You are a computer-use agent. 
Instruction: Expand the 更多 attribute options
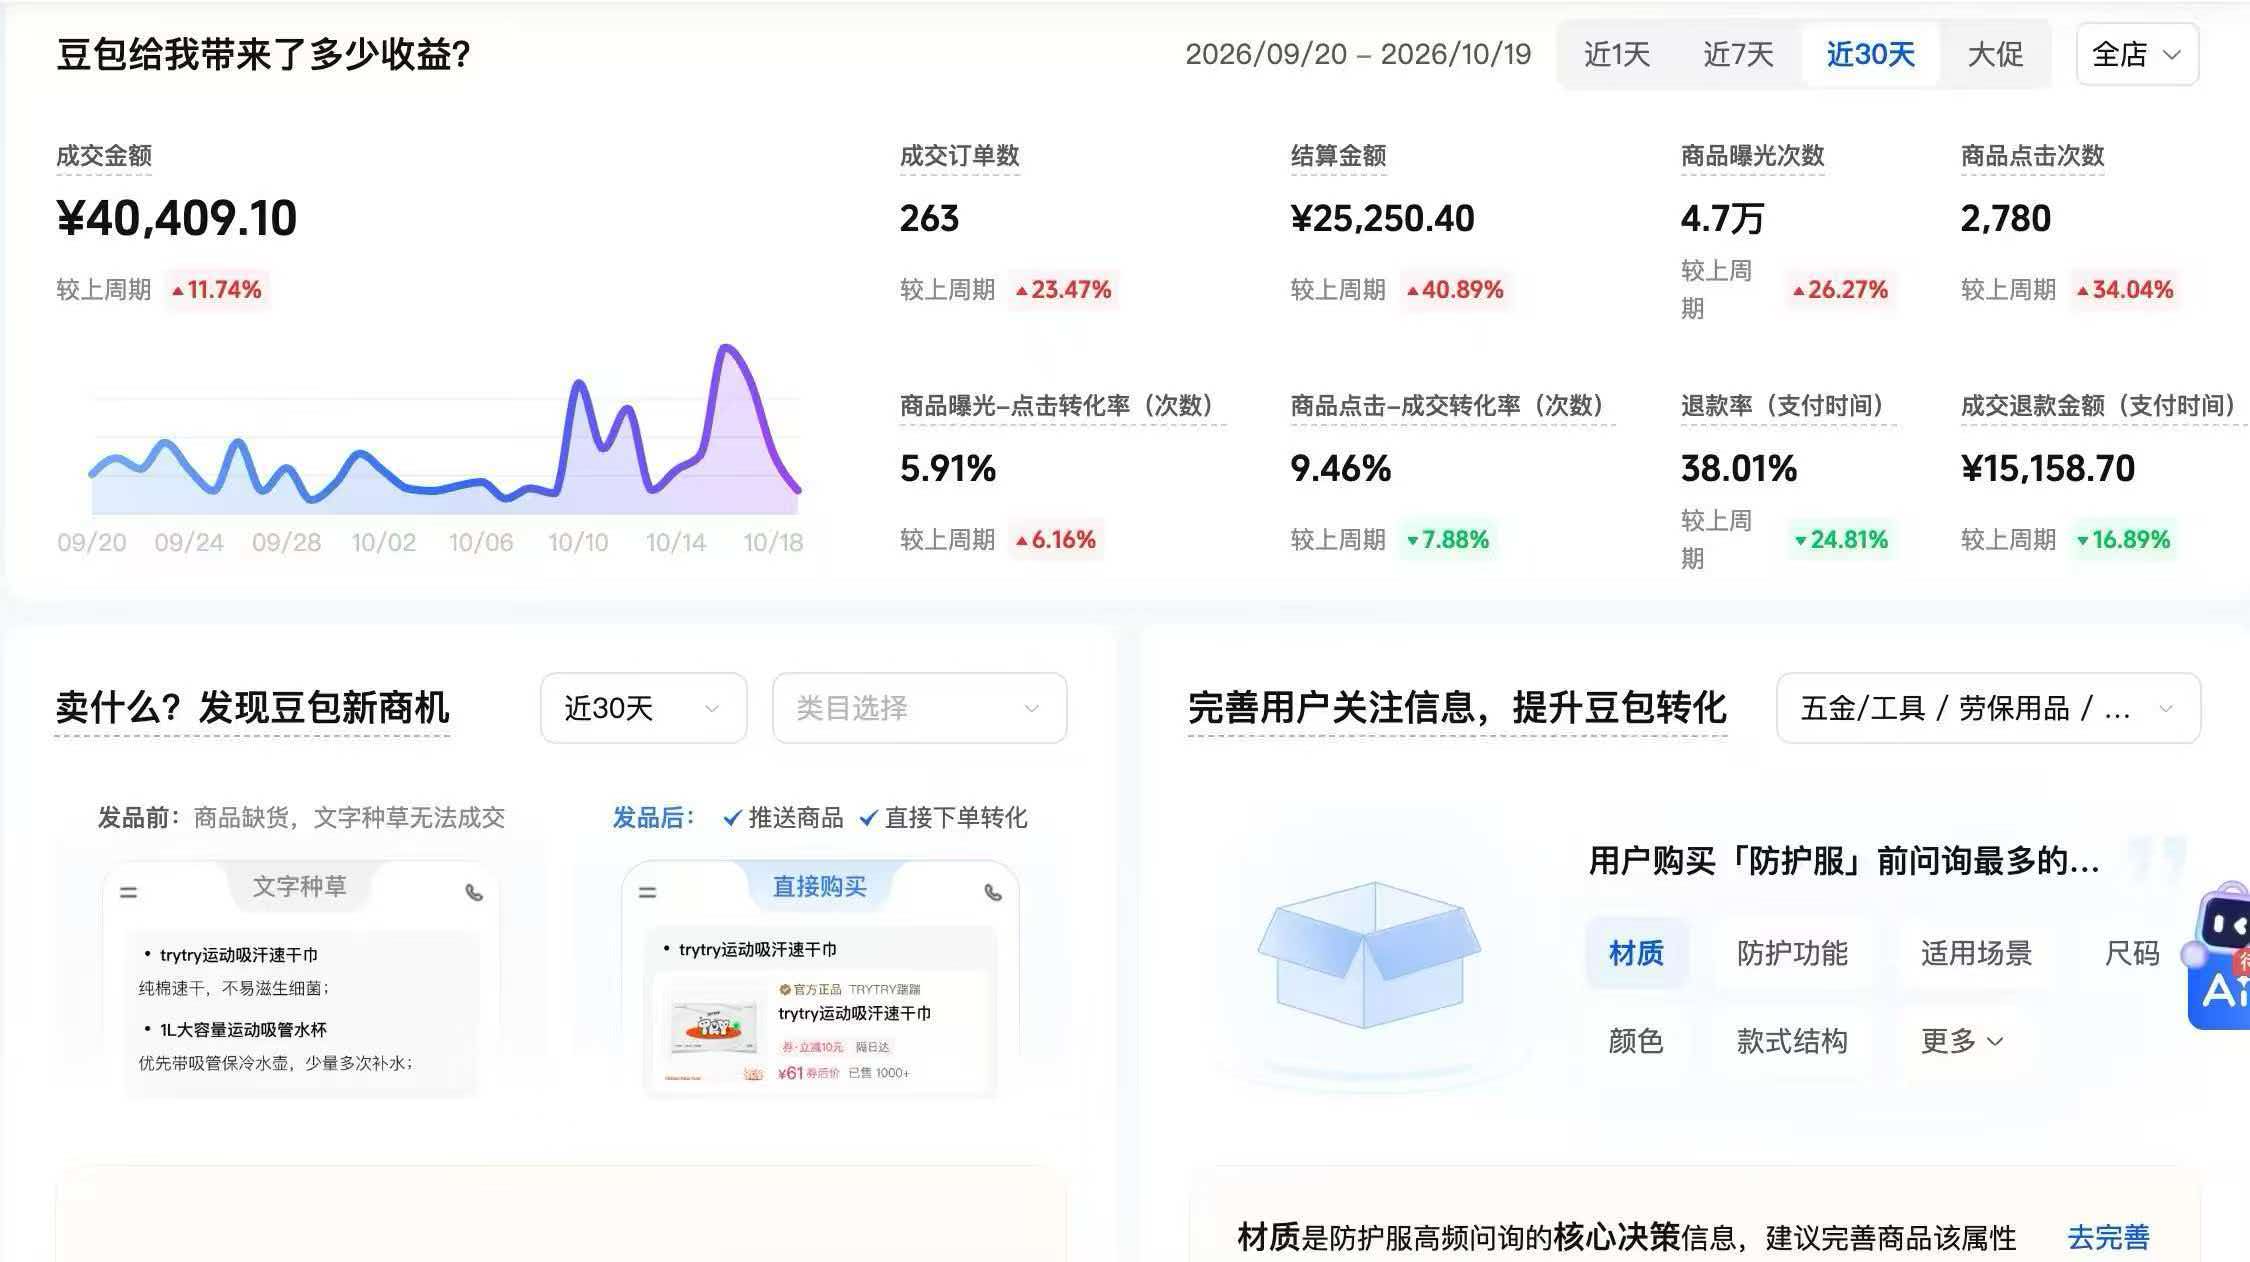coord(1962,1041)
